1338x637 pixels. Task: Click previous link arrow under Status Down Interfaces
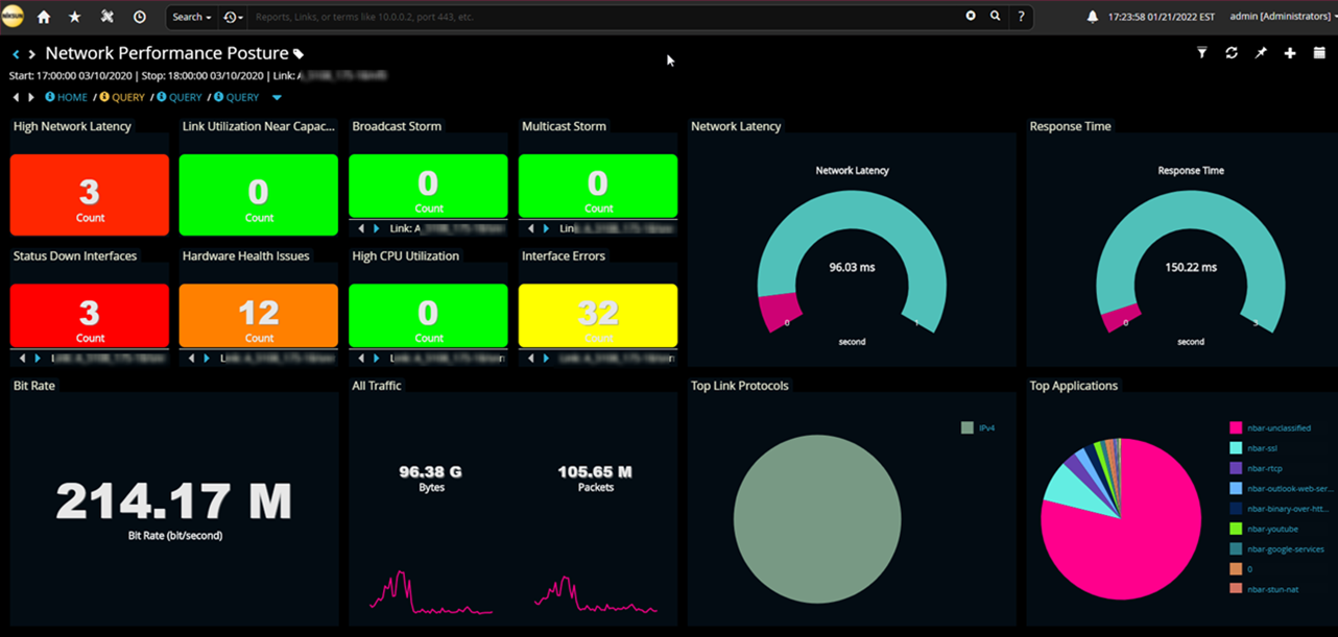[x=23, y=358]
